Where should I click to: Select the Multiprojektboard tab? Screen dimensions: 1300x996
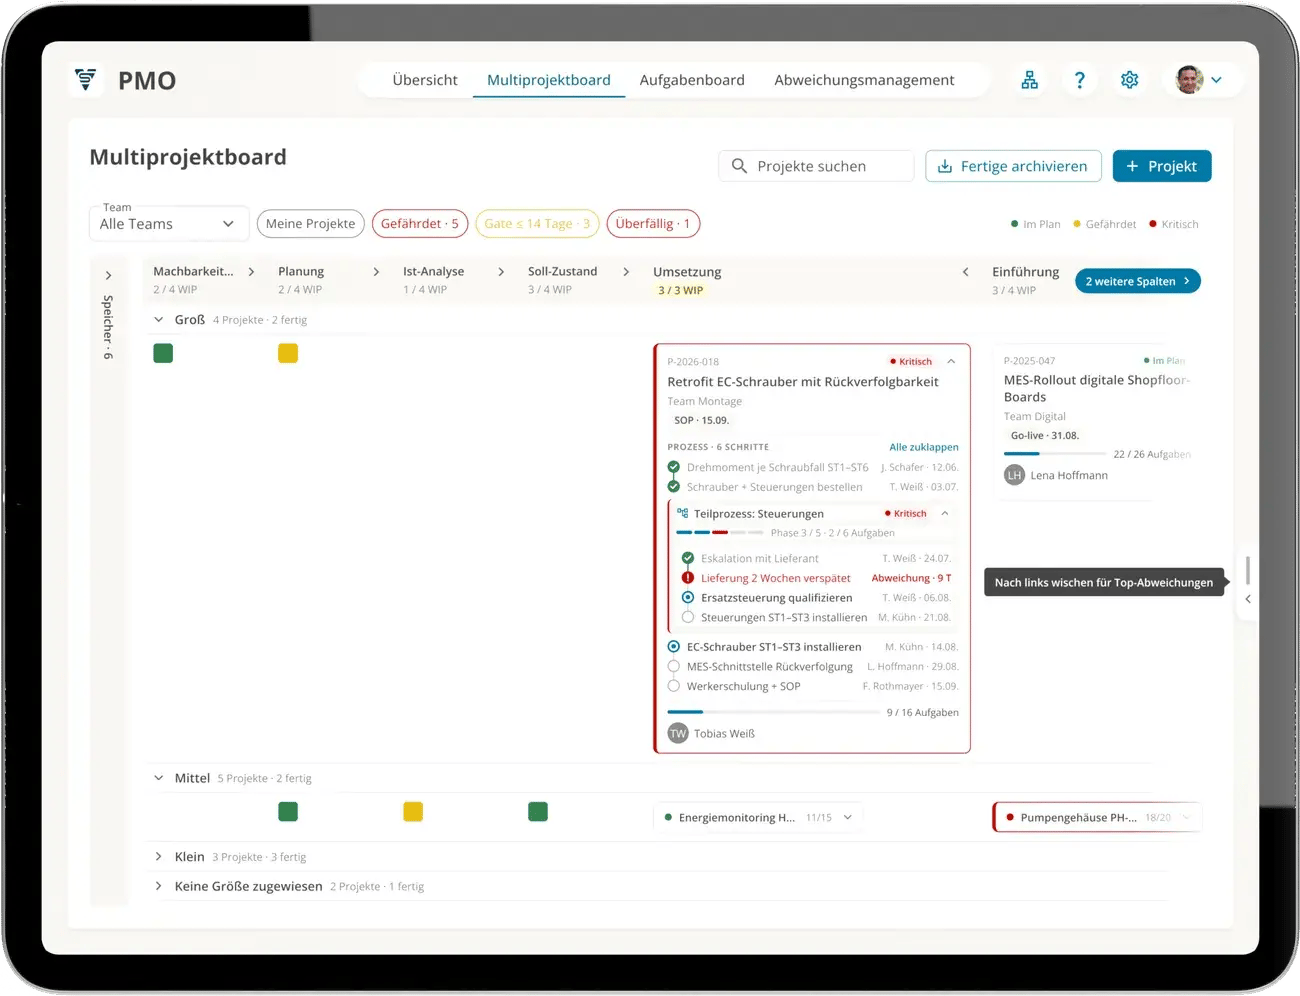(549, 80)
